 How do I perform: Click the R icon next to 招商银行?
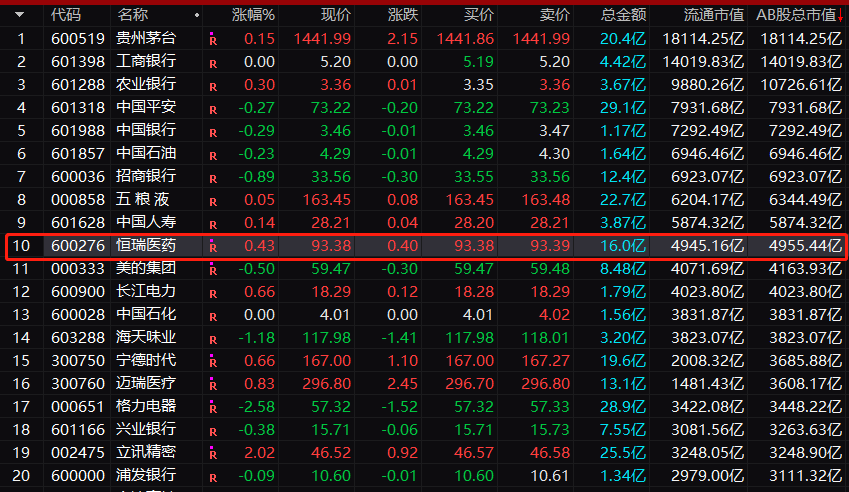[212, 178]
